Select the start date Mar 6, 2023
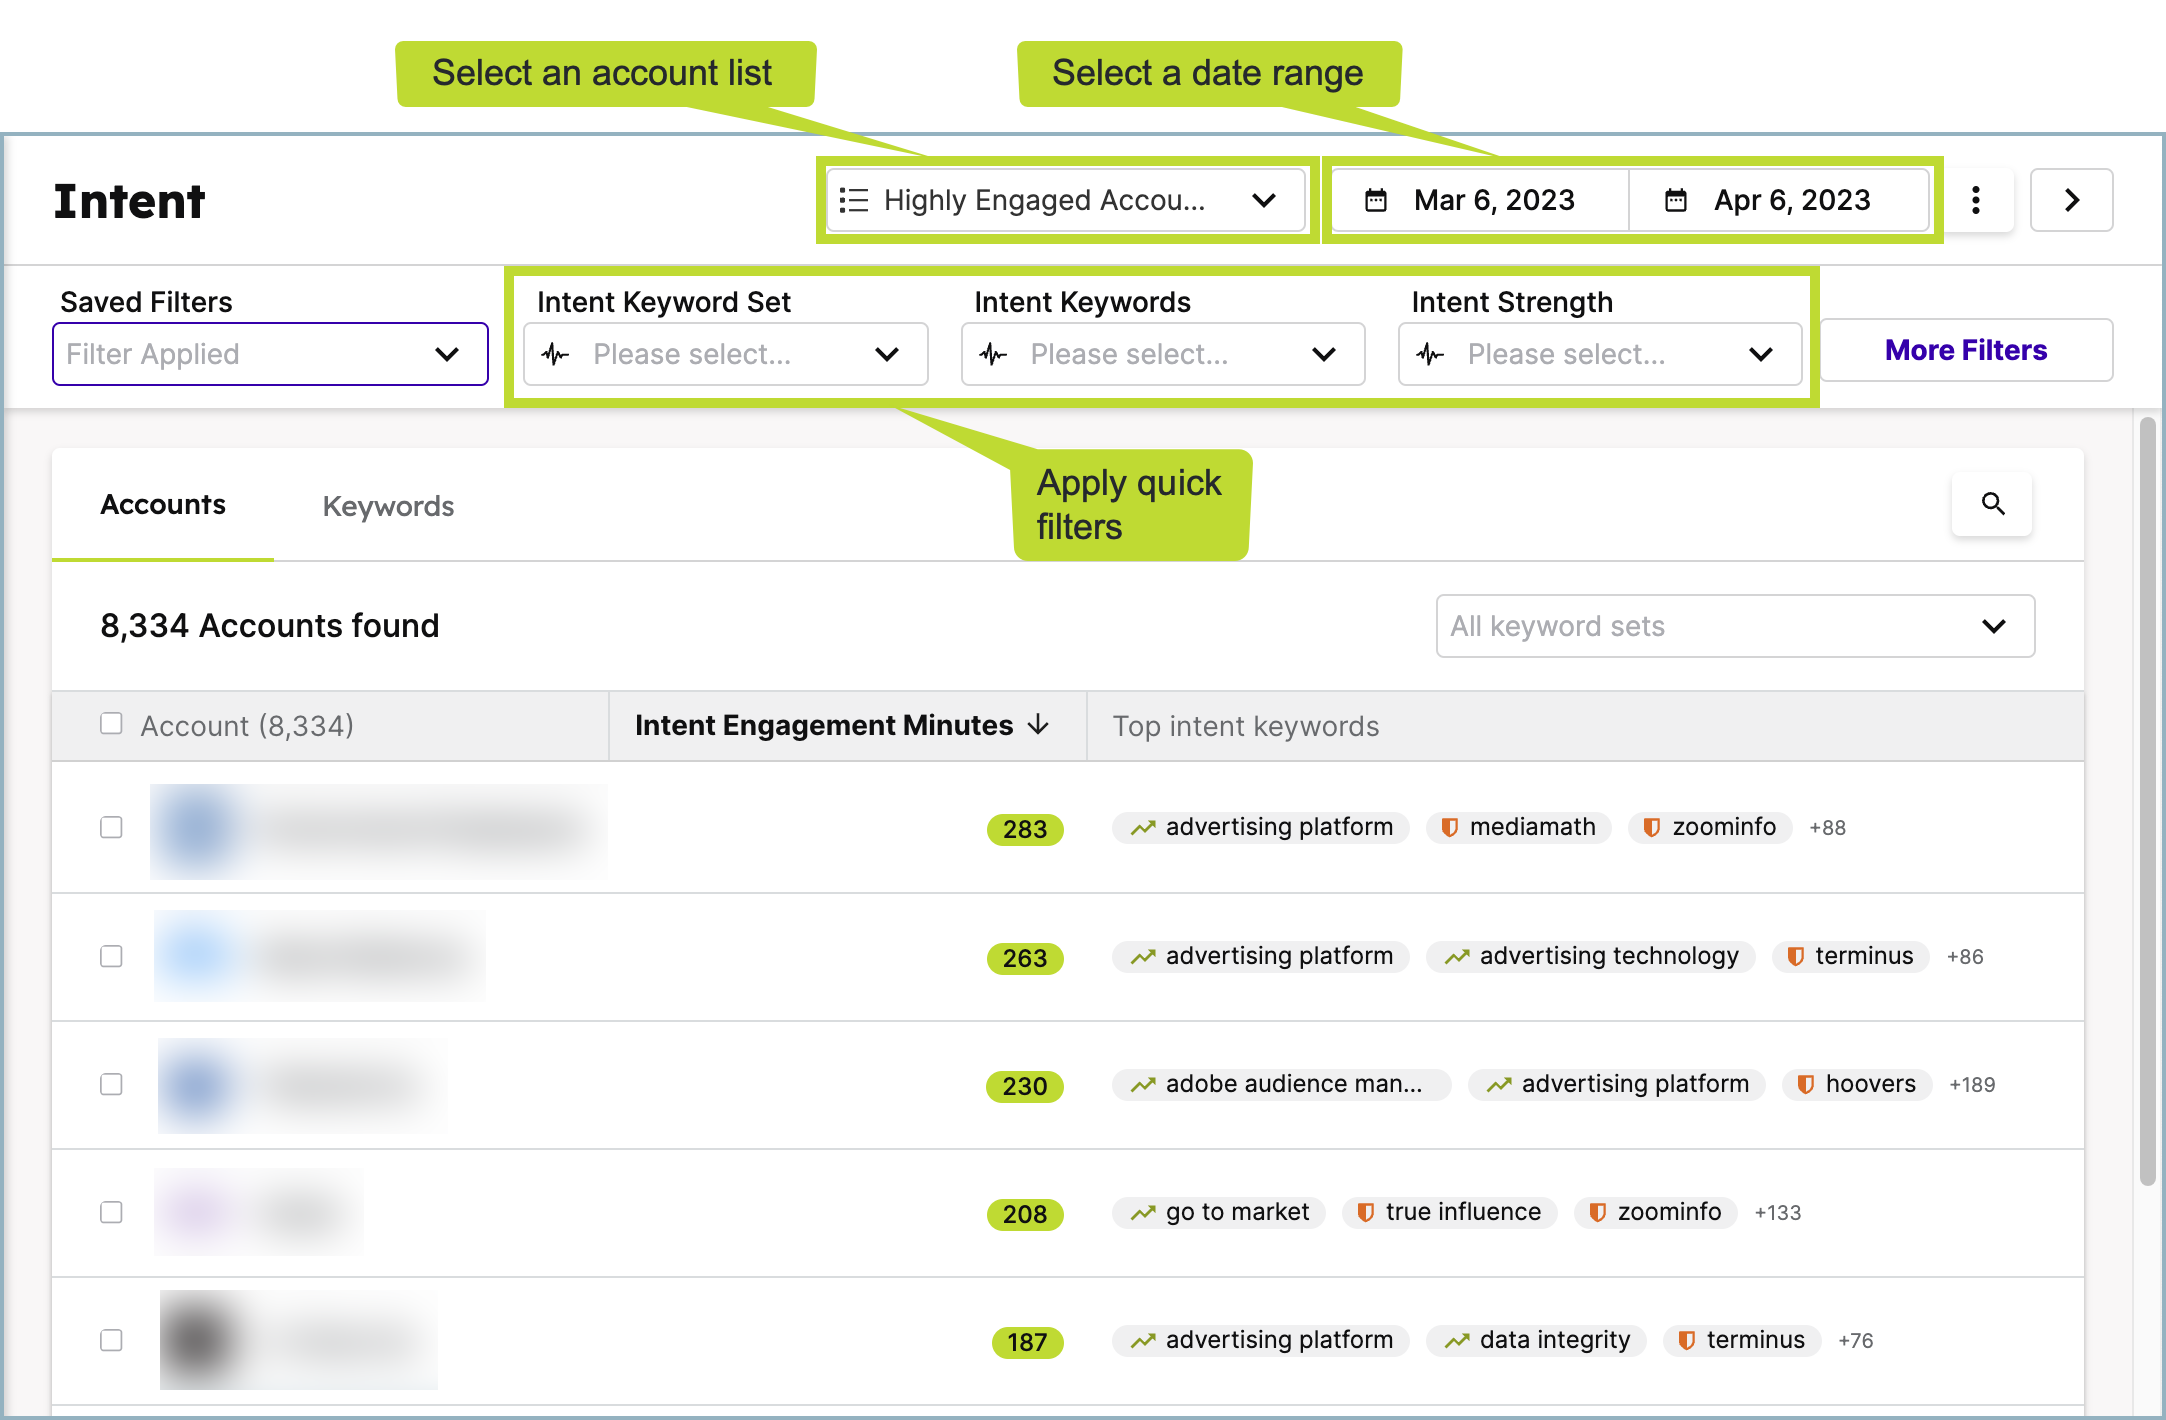The image size is (2166, 1420). 1481,200
